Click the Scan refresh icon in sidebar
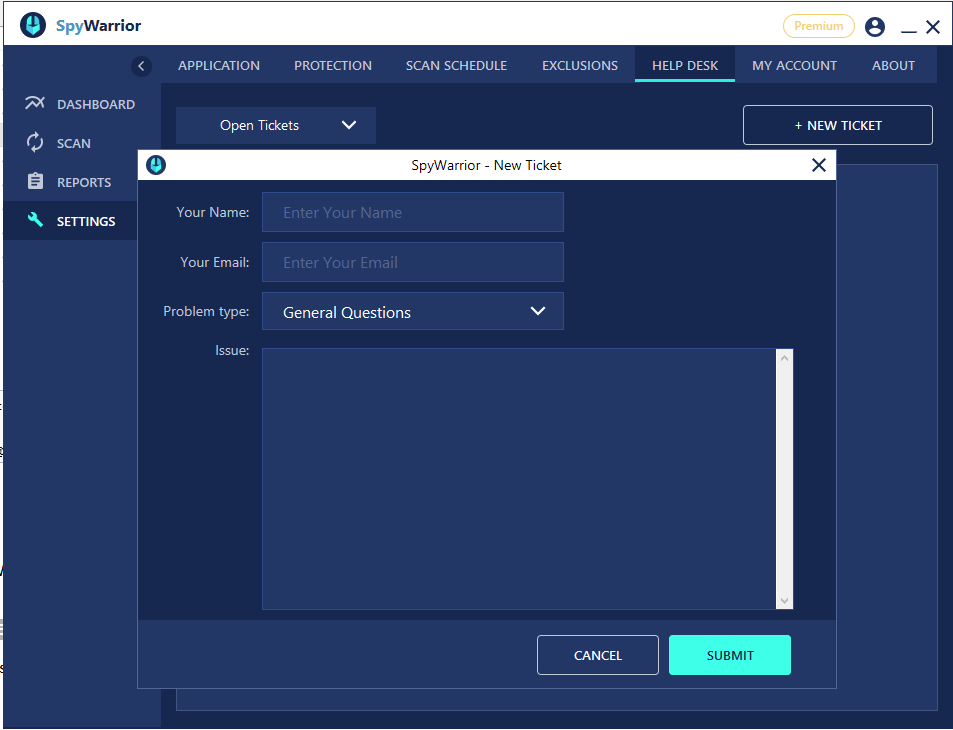The height and width of the screenshot is (730, 953). 35,143
